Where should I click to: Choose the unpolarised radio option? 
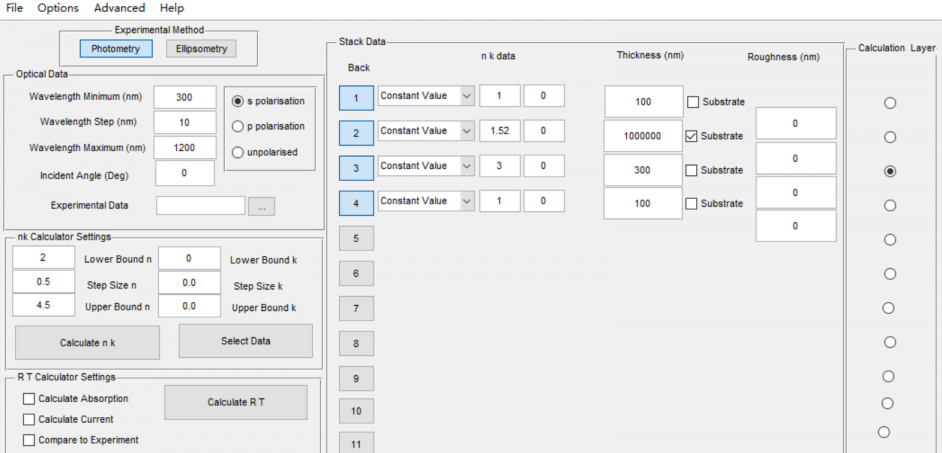238,152
